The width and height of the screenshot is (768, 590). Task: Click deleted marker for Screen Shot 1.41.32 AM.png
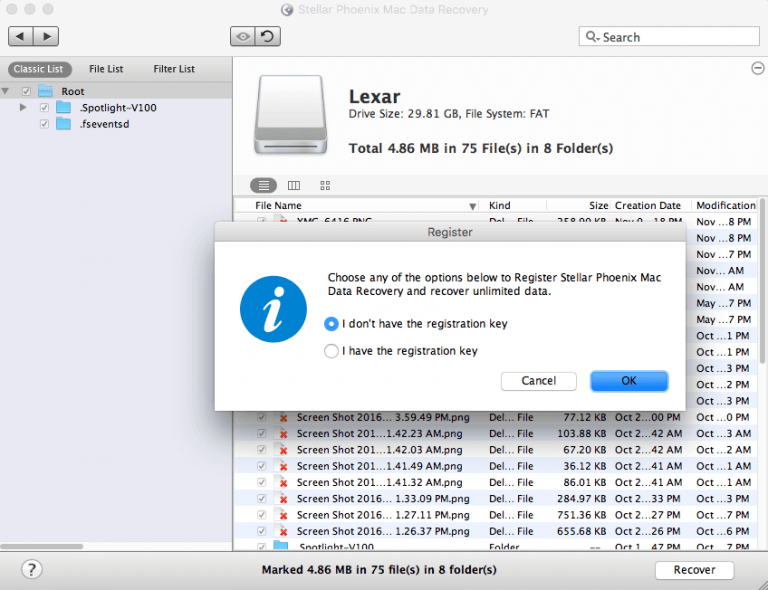[x=283, y=483]
